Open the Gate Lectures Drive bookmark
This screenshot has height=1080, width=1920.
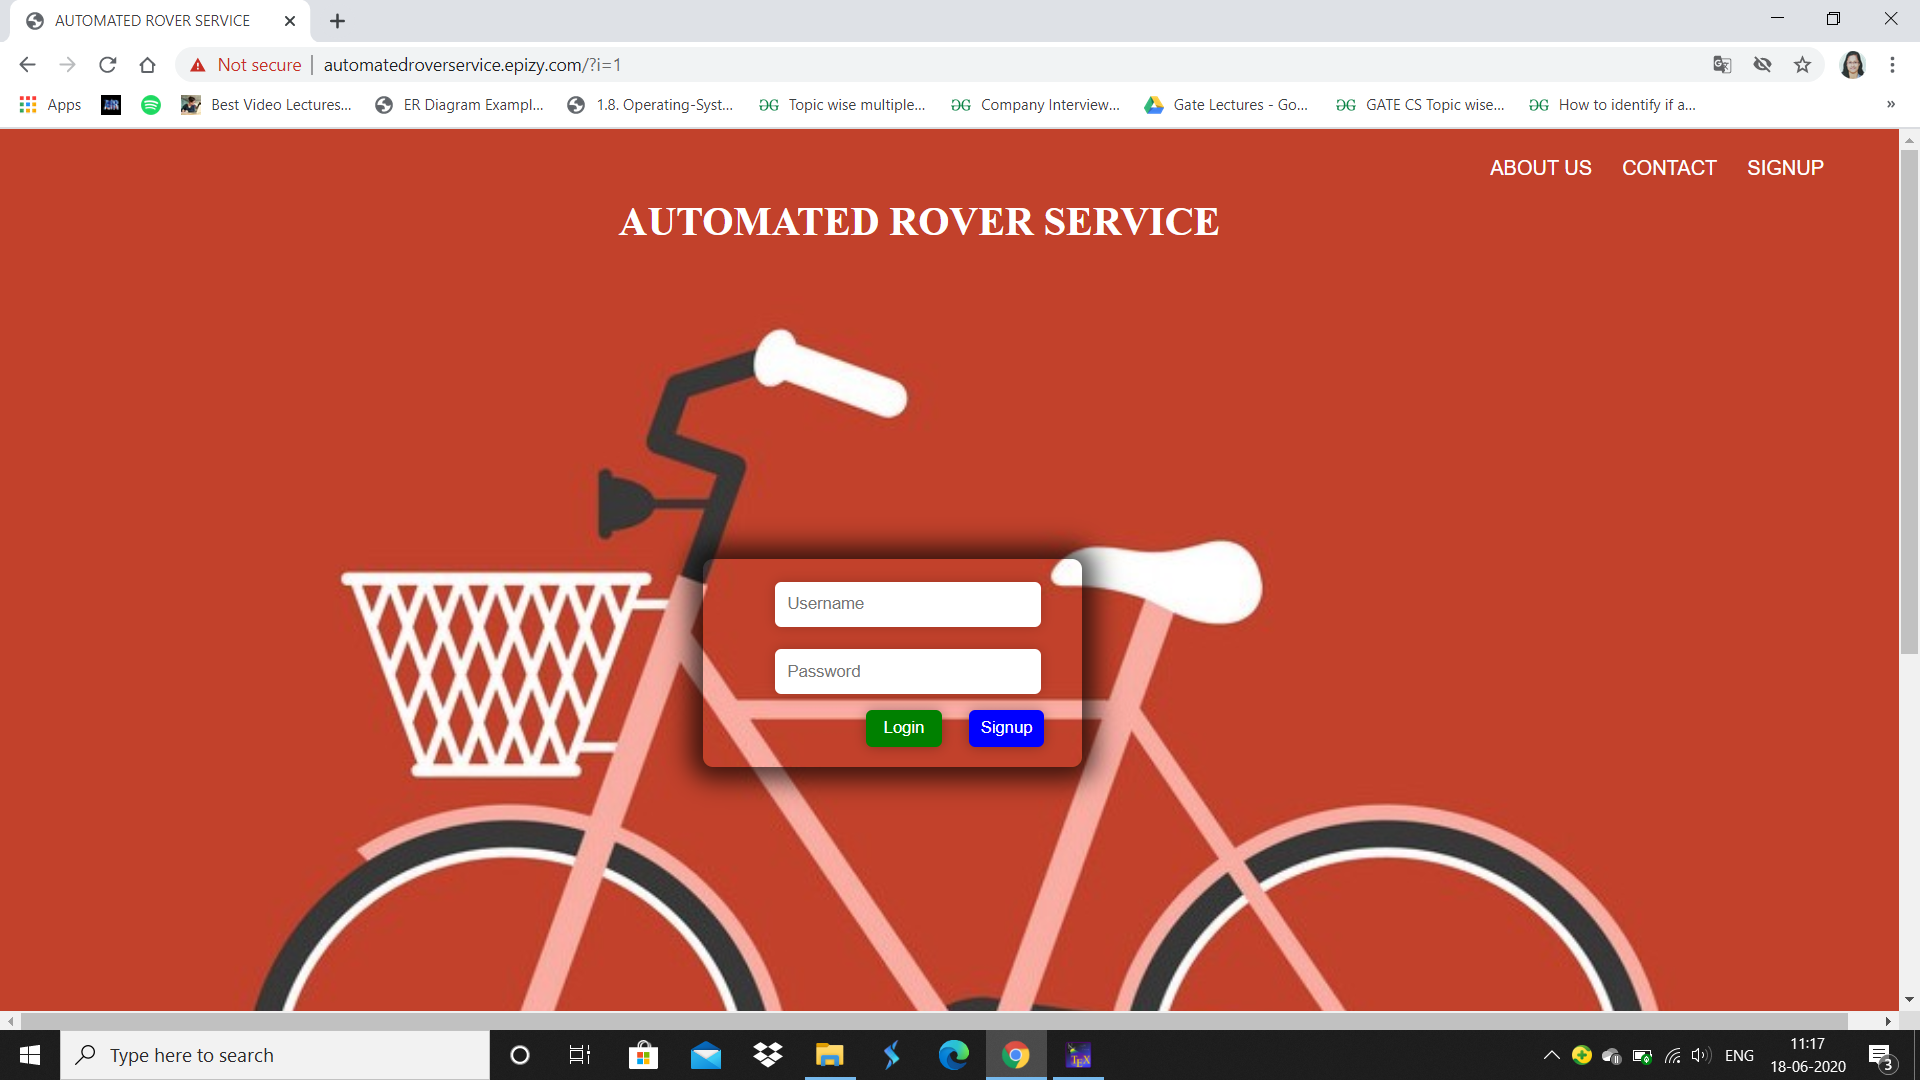coord(1226,105)
